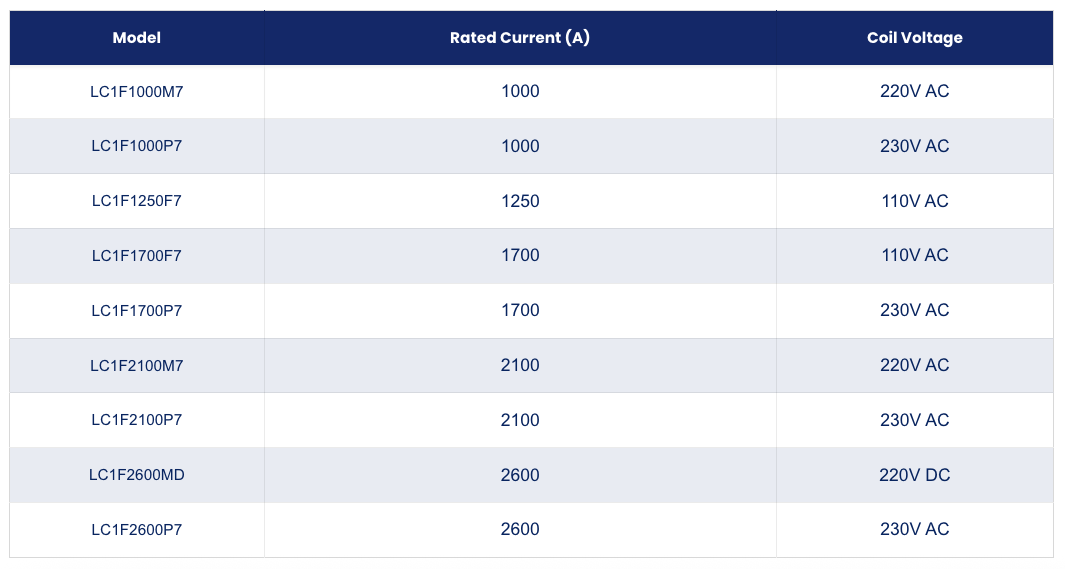This screenshot has height=569, width=1065.
Task: Select the LC1F1250F7 model cell
Action: [x=137, y=201]
